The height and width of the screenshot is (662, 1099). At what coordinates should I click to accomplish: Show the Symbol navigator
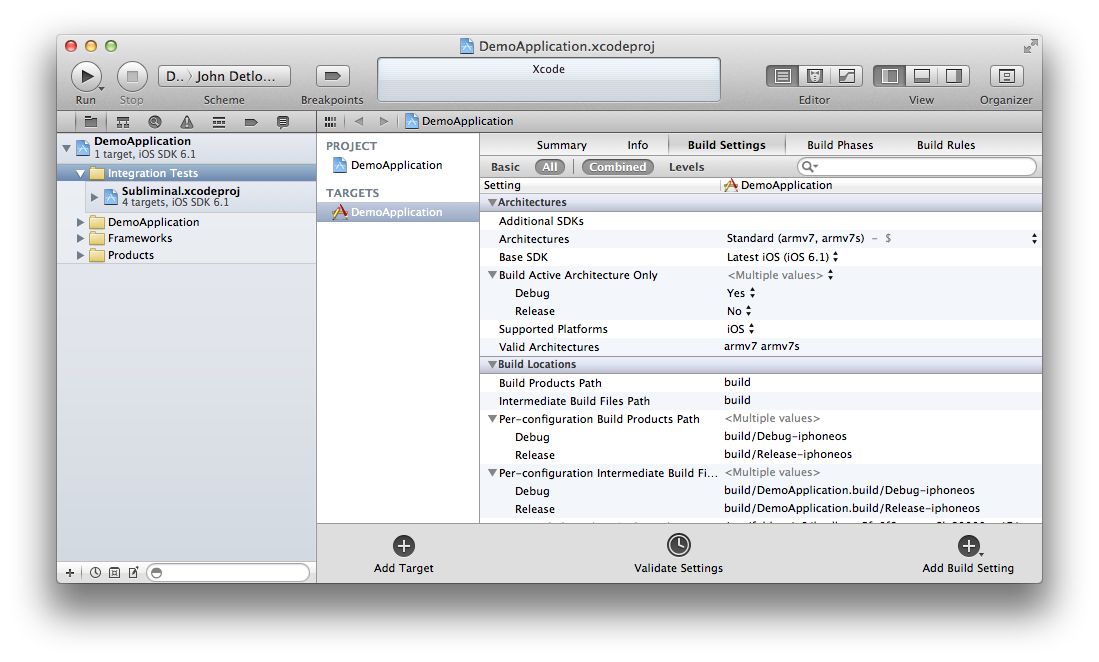(123, 122)
